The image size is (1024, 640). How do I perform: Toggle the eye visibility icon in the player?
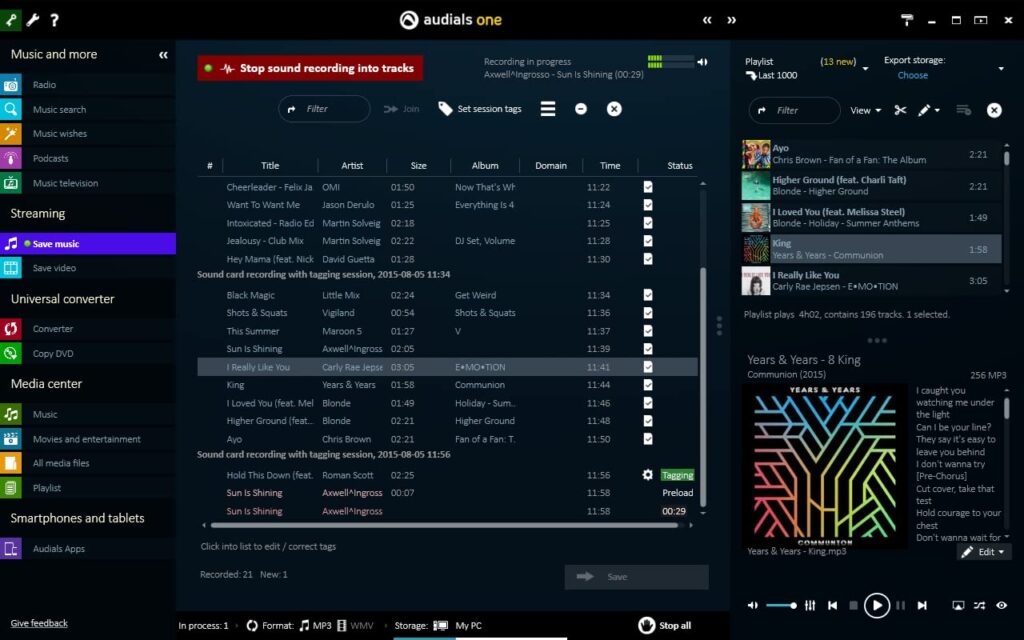pos(1001,605)
